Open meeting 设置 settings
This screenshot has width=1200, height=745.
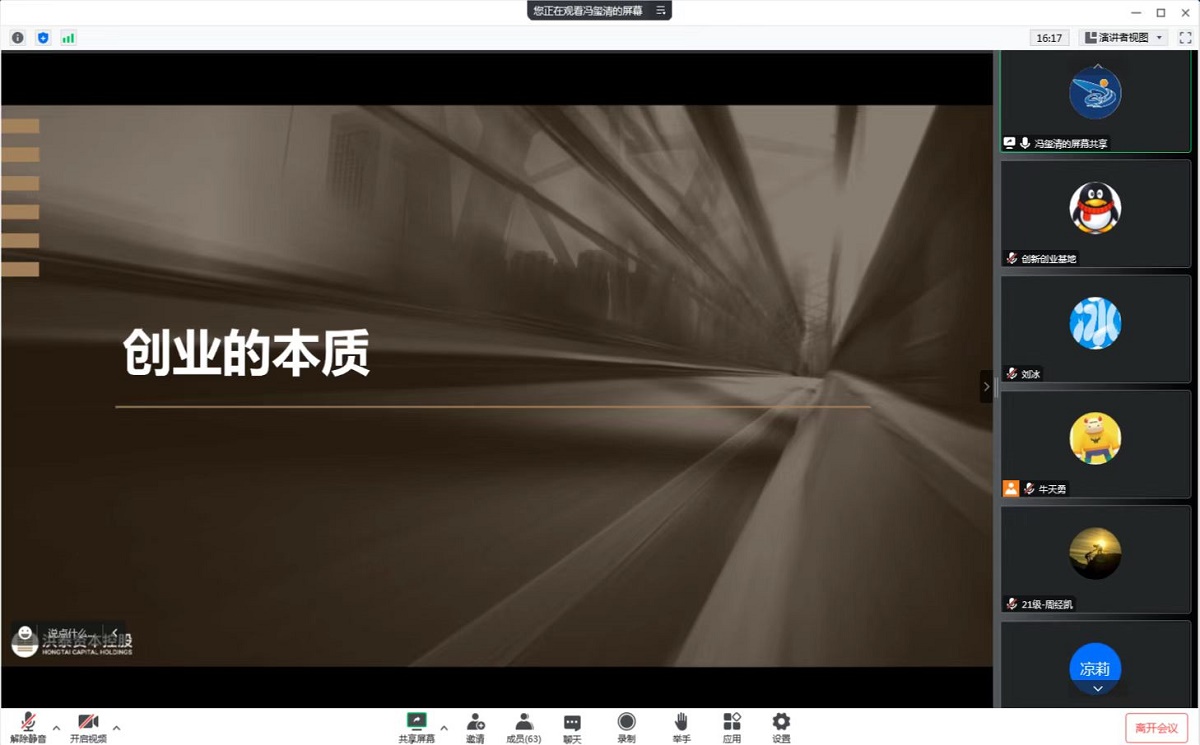point(781,727)
